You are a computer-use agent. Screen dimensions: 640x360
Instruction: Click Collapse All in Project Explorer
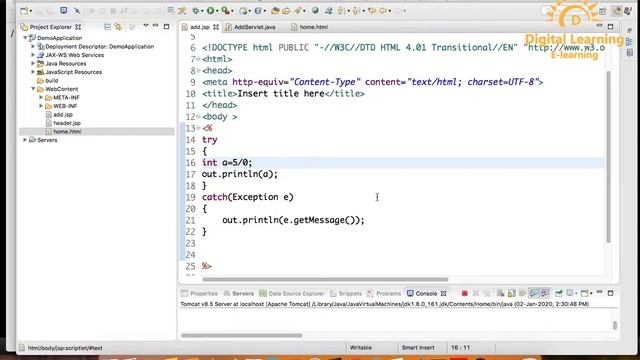[107, 27]
